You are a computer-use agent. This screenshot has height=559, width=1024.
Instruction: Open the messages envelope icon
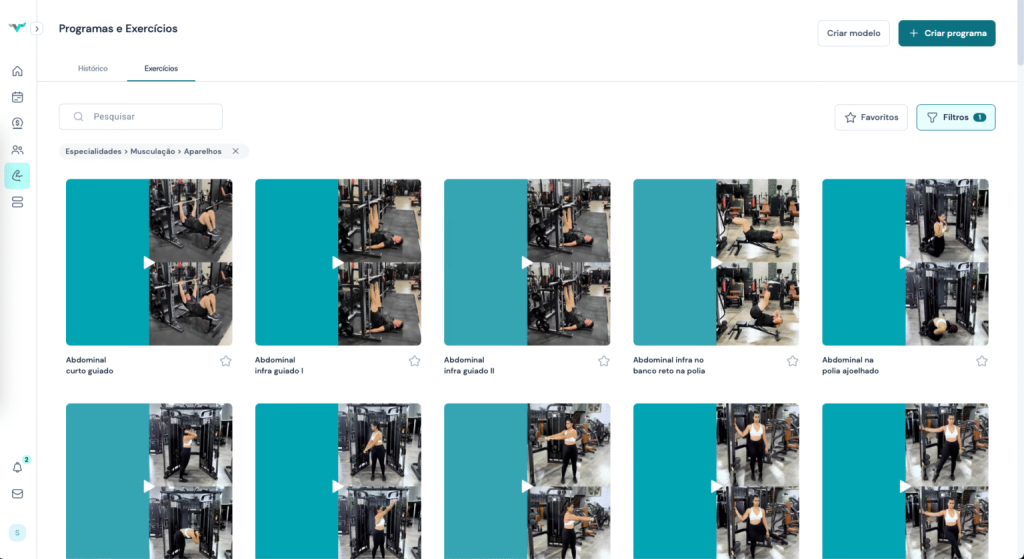click(x=17, y=493)
